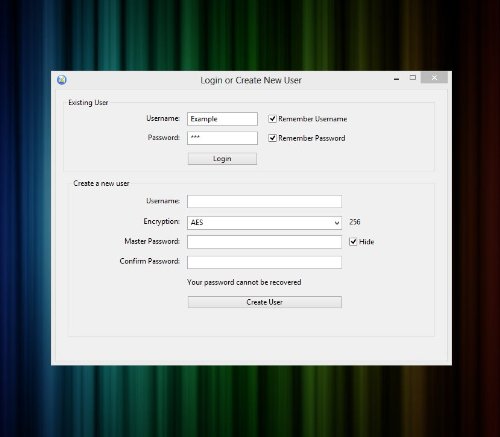Close the Login or Create New User window
Viewport: 500px width, 437px height.
434,78
